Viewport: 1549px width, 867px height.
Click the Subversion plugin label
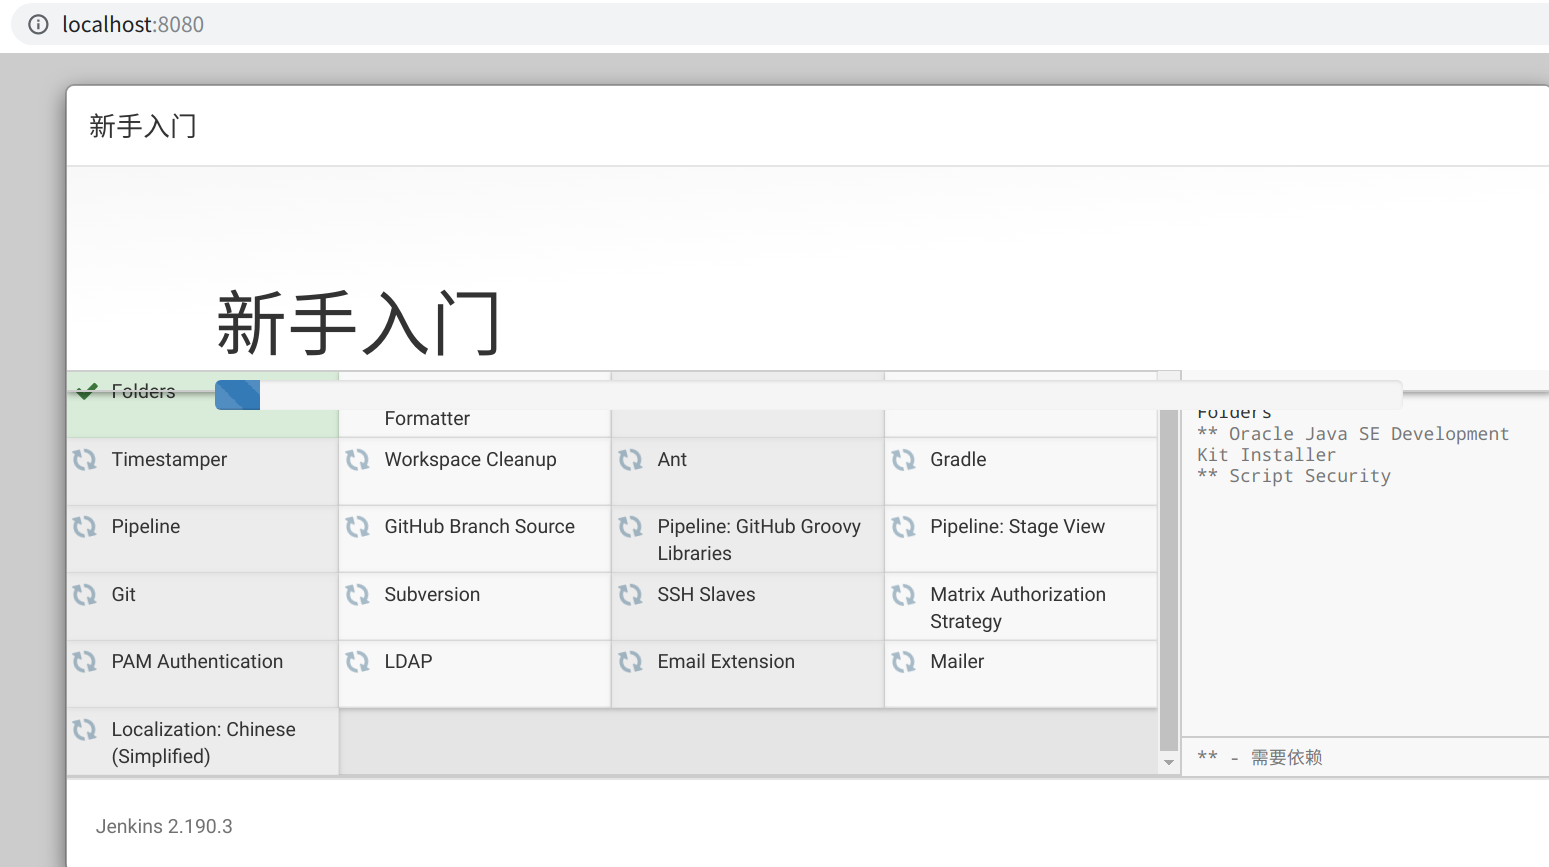point(432,595)
